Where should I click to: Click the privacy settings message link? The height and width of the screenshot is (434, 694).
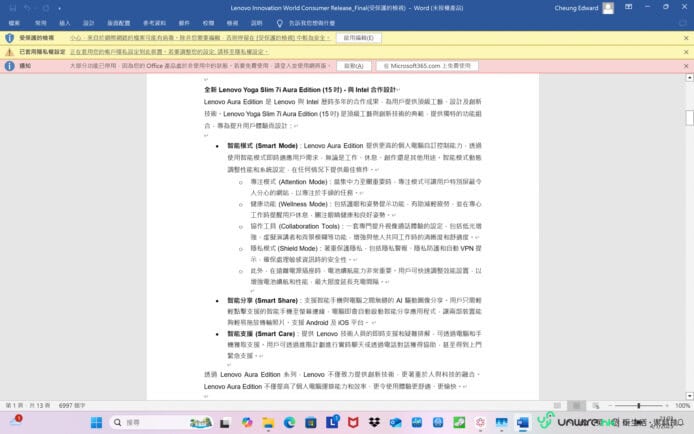(169, 52)
